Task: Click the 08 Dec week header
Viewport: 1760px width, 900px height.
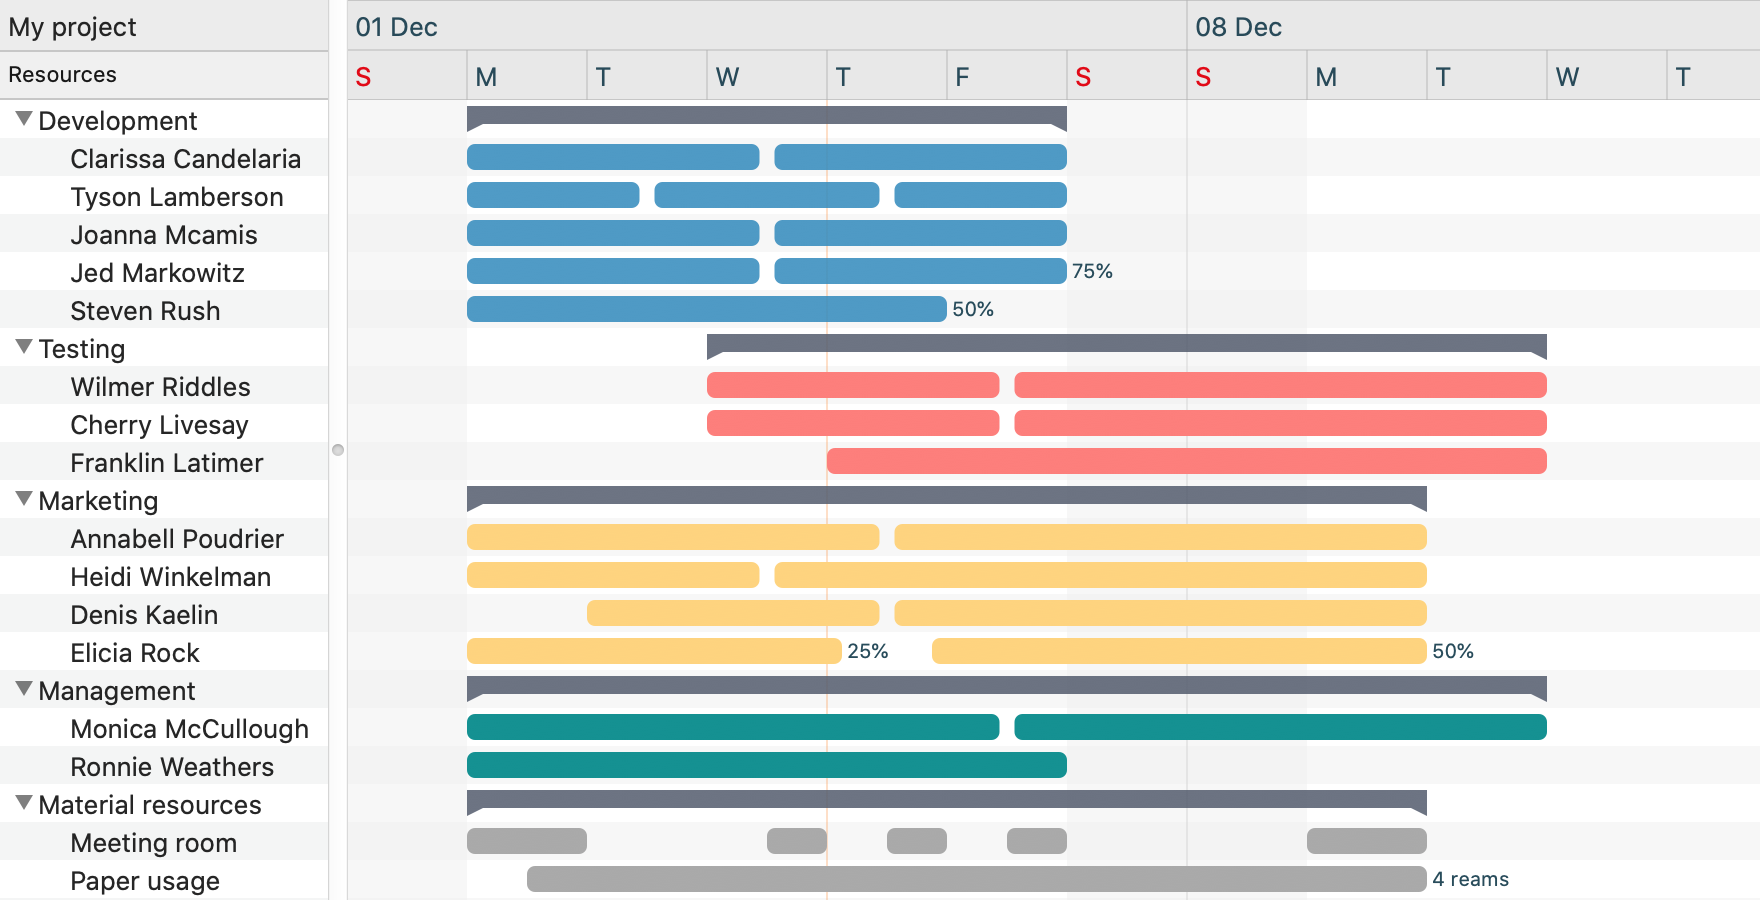Action: coord(1238,27)
